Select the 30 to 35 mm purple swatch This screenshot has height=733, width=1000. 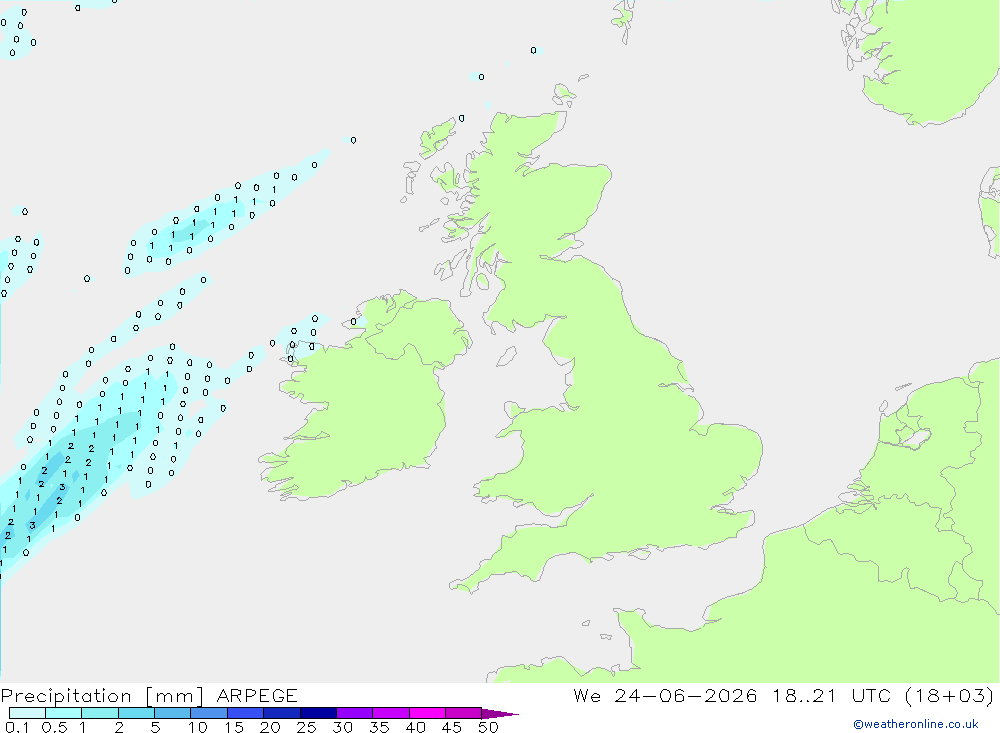354,713
